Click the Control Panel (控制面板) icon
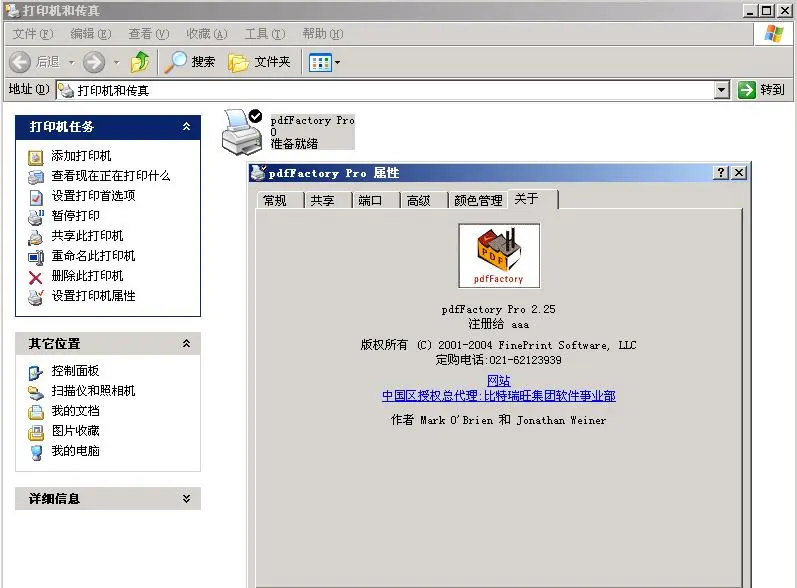The height and width of the screenshot is (588, 797). point(35,373)
